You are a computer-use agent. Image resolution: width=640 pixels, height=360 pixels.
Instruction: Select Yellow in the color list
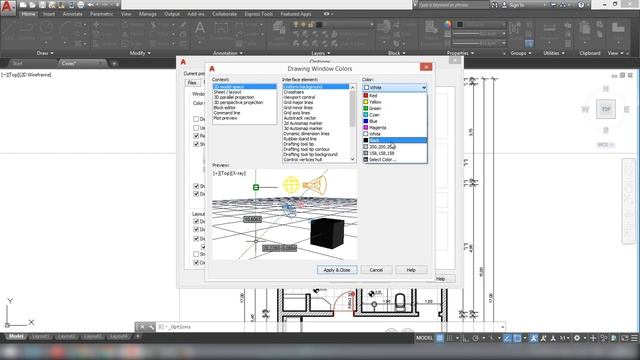click(x=395, y=102)
